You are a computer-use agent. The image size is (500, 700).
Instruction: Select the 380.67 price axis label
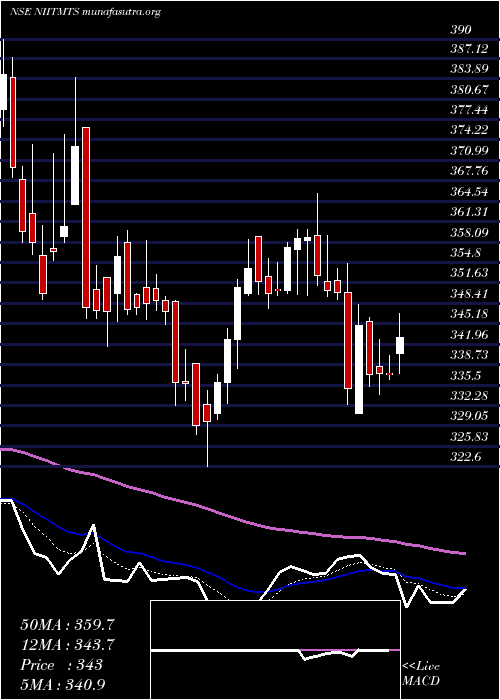point(469,90)
